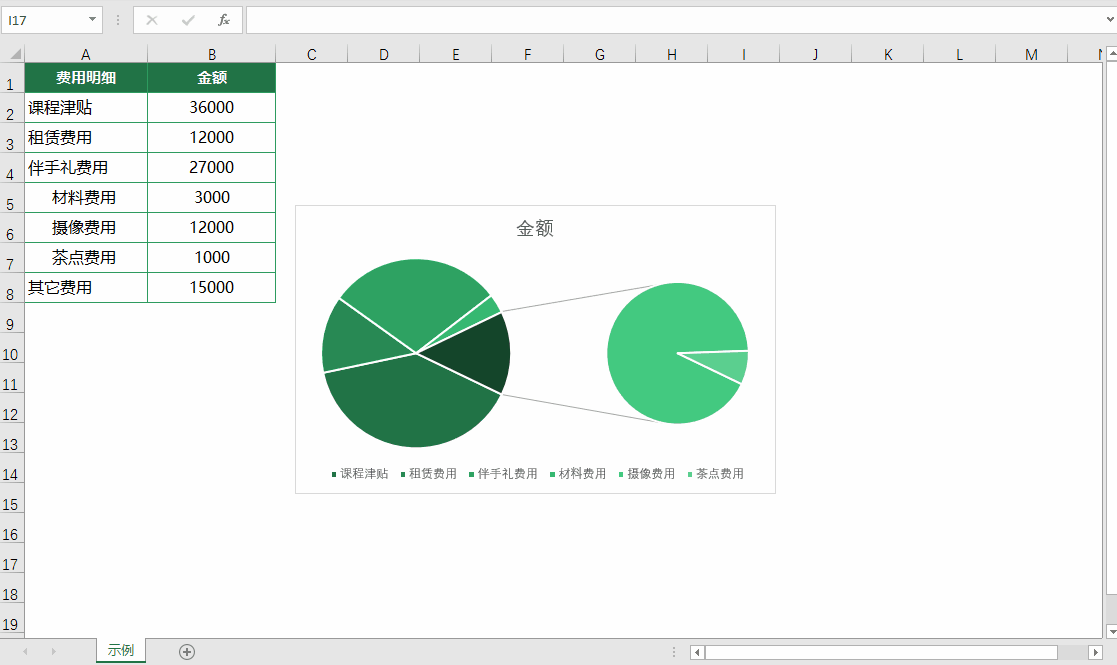Click in the Name Box showing I17
The width and height of the screenshot is (1117, 665).
point(44,20)
